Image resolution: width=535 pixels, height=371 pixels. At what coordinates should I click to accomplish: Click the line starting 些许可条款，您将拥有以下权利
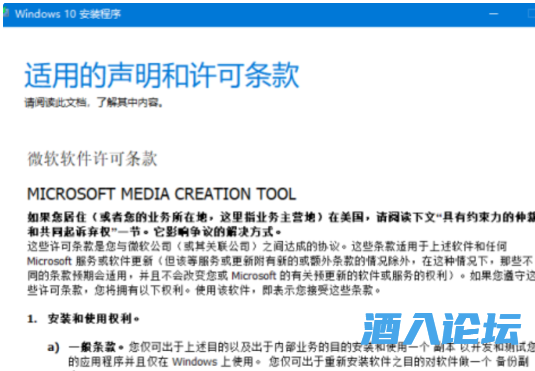coord(204,290)
